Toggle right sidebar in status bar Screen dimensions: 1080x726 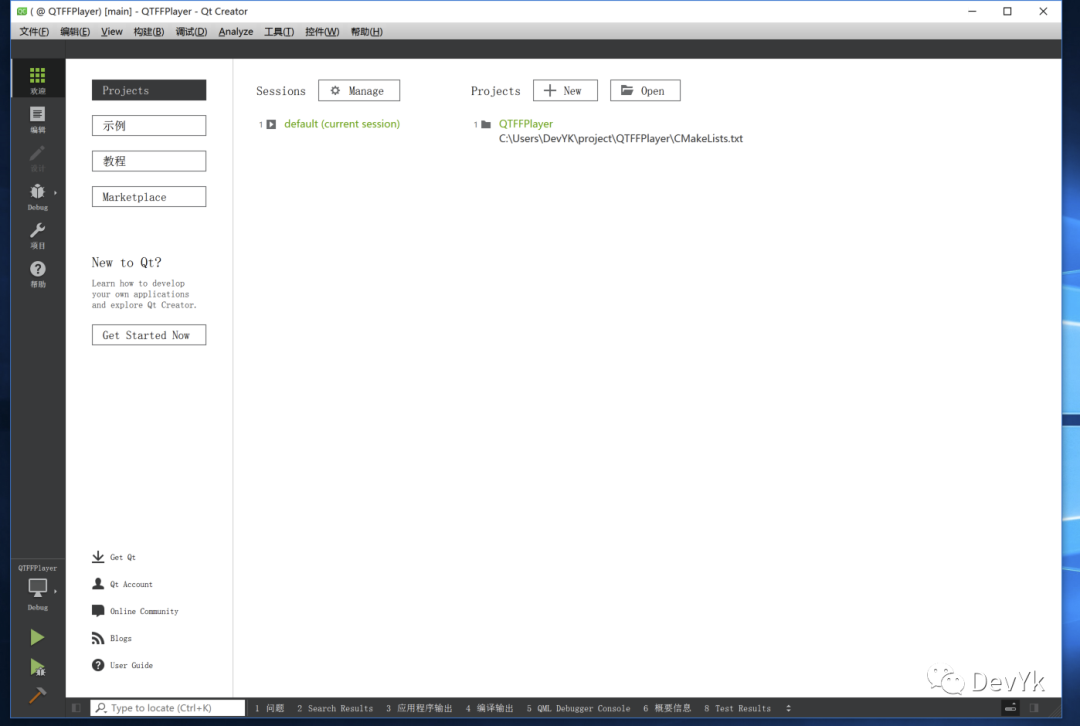pyautogui.click(x=1034, y=707)
